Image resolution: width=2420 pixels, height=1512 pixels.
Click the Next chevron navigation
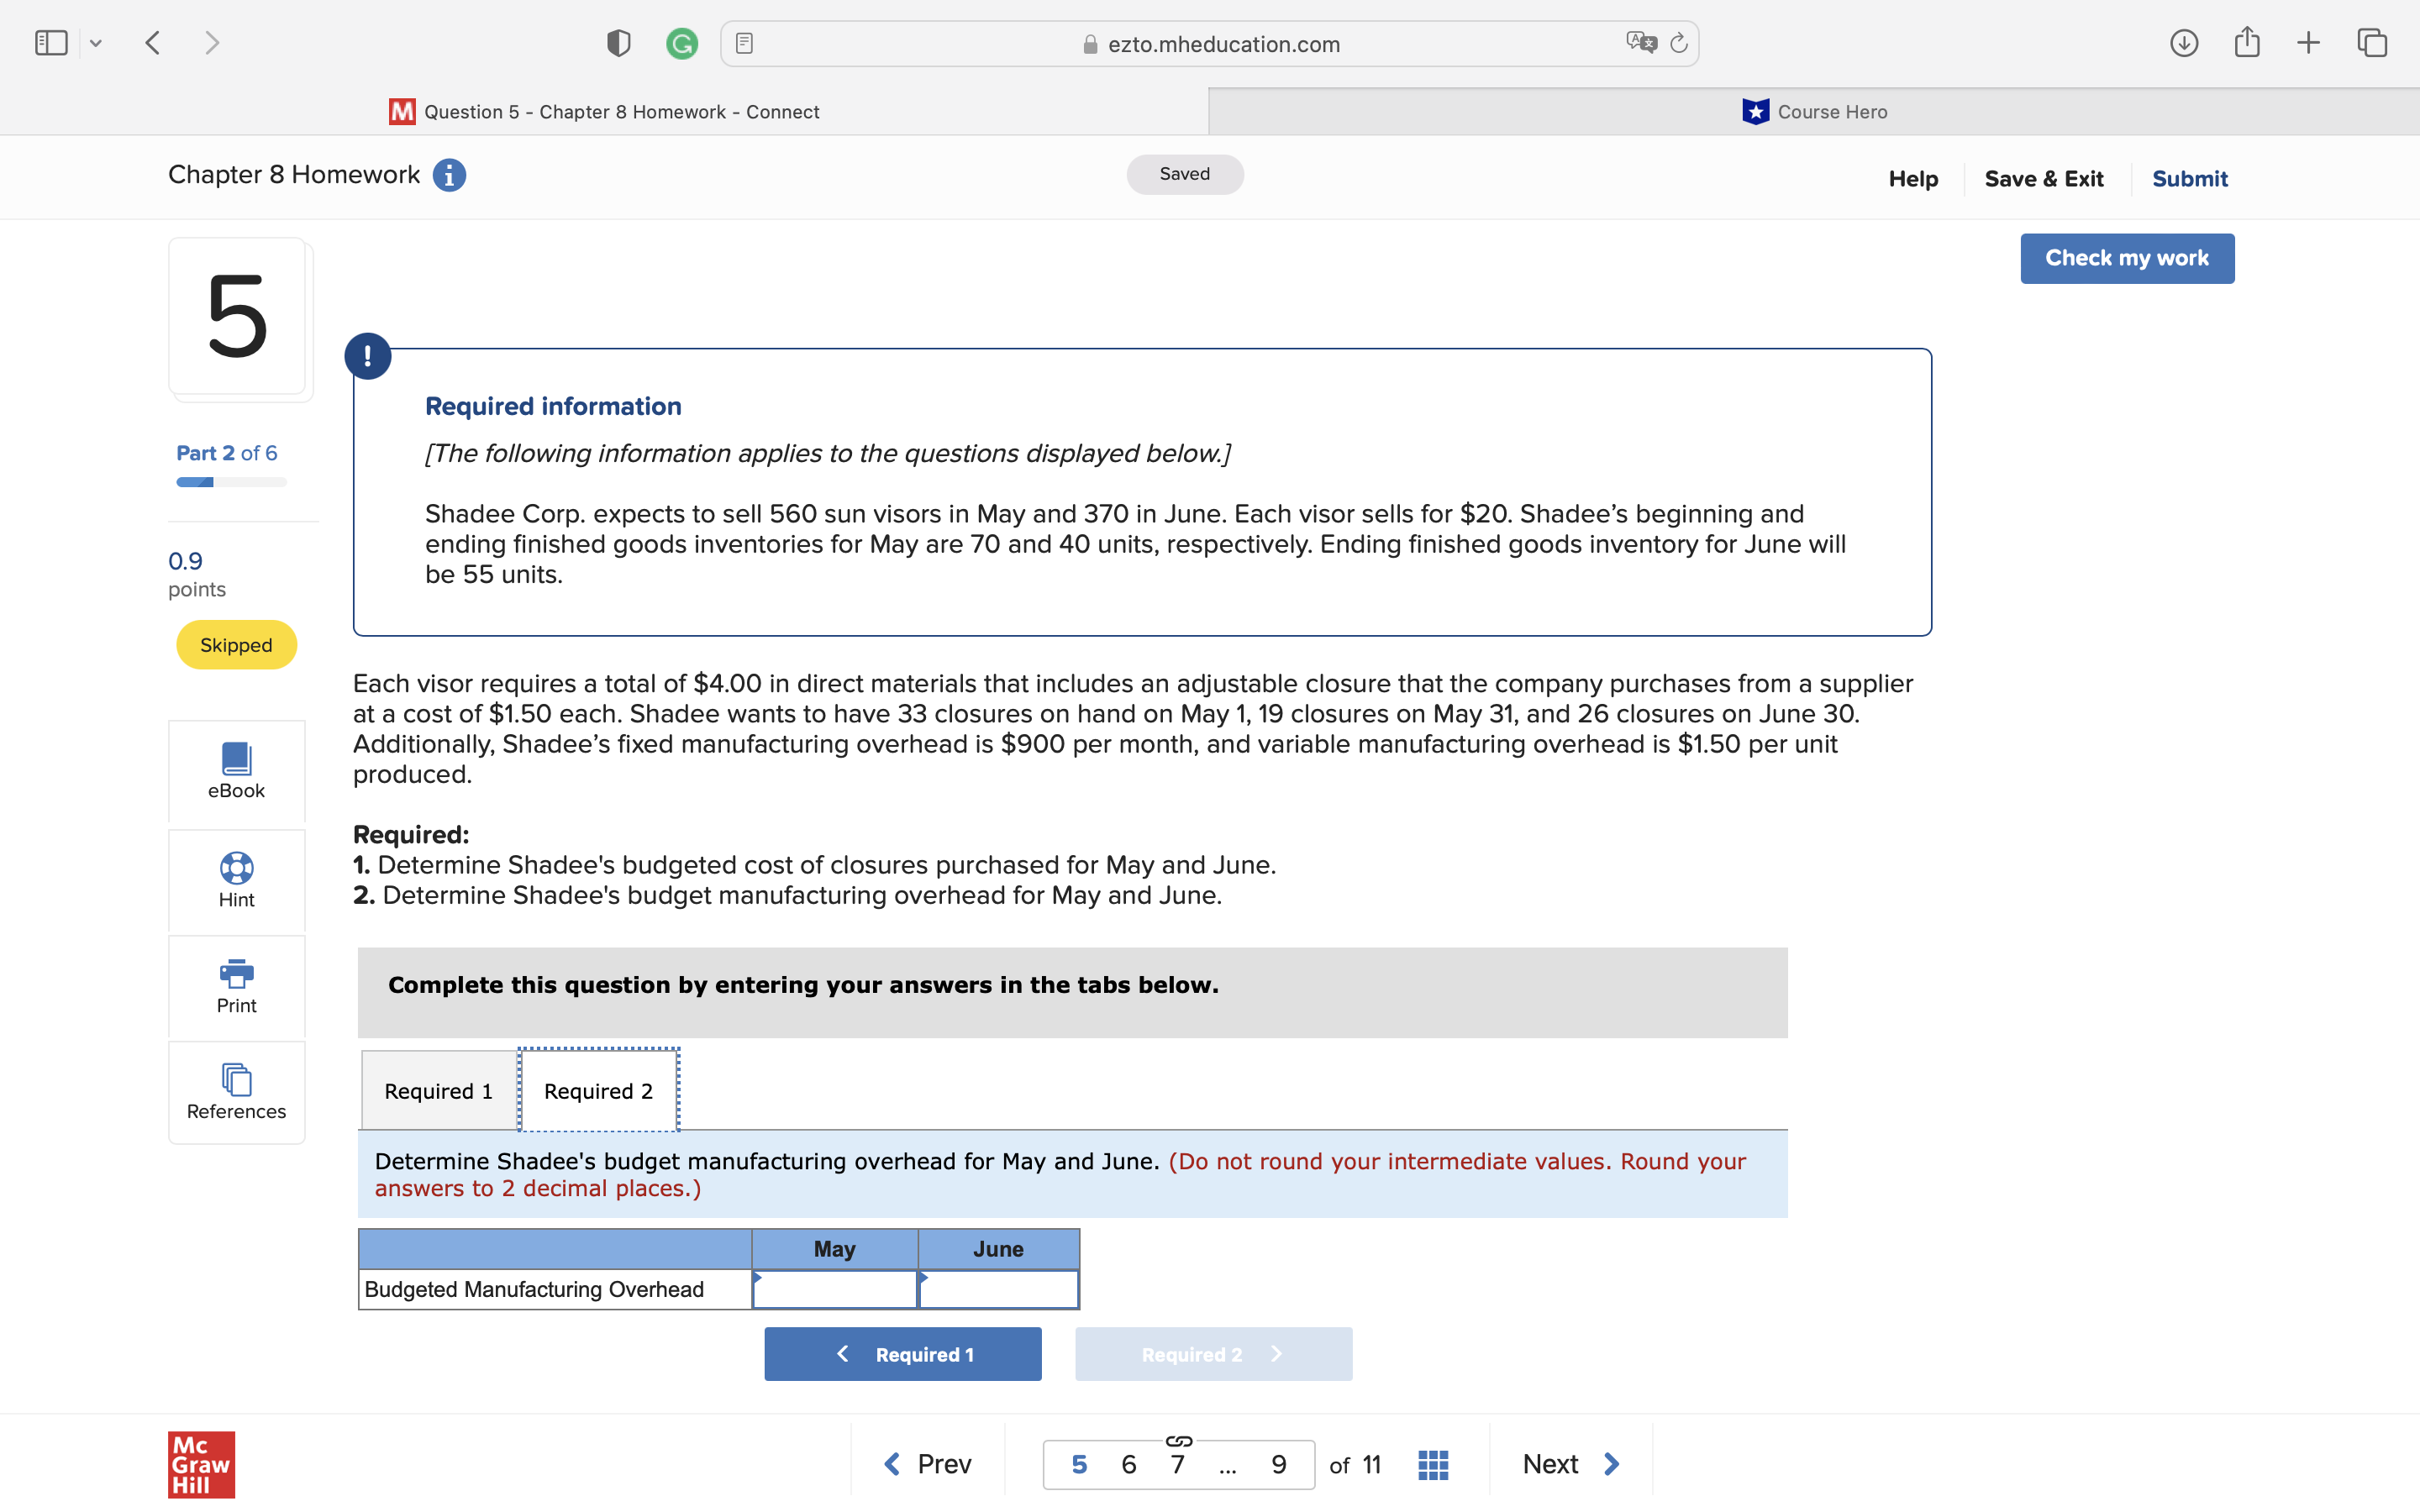tap(1610, 1463)
